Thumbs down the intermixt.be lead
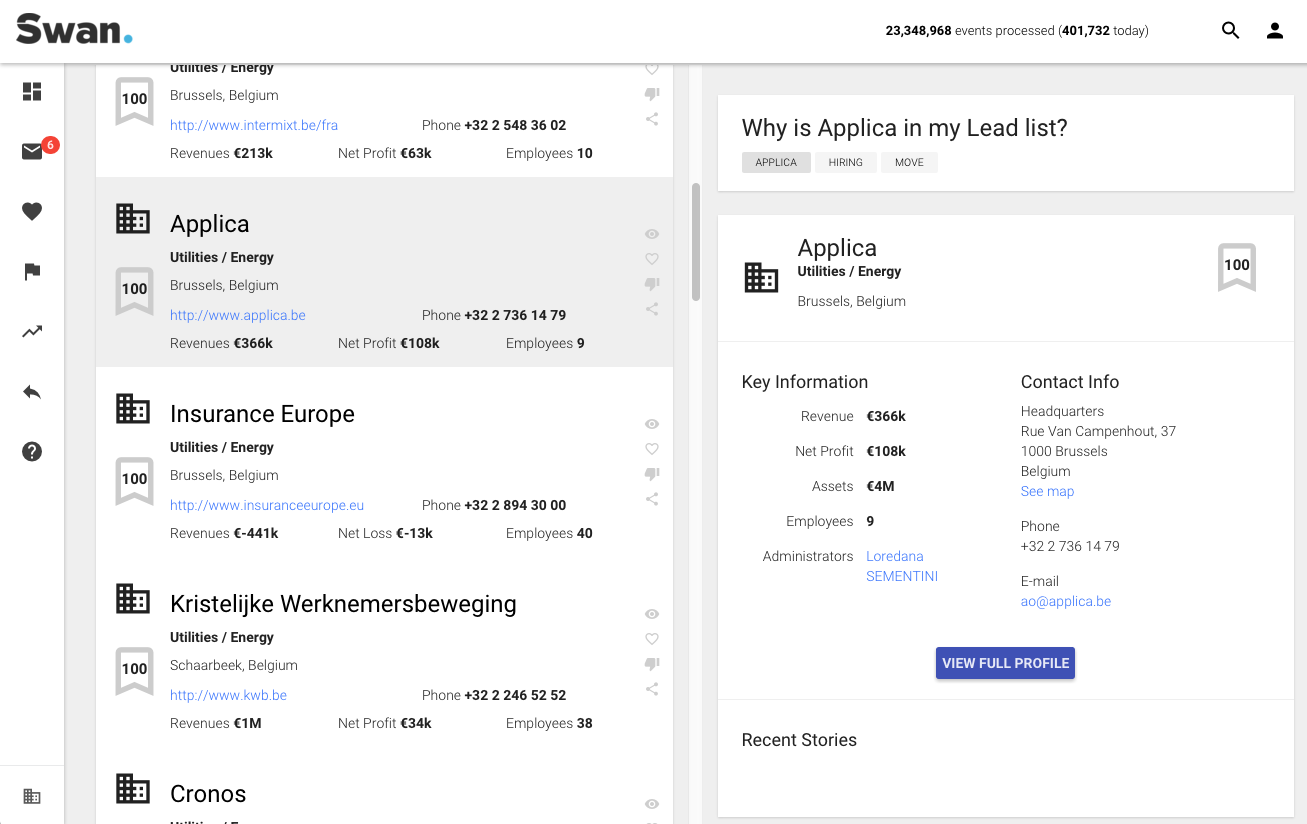Image resolution: width=1307 pixels, height=824 pixels. click(652, 94)
